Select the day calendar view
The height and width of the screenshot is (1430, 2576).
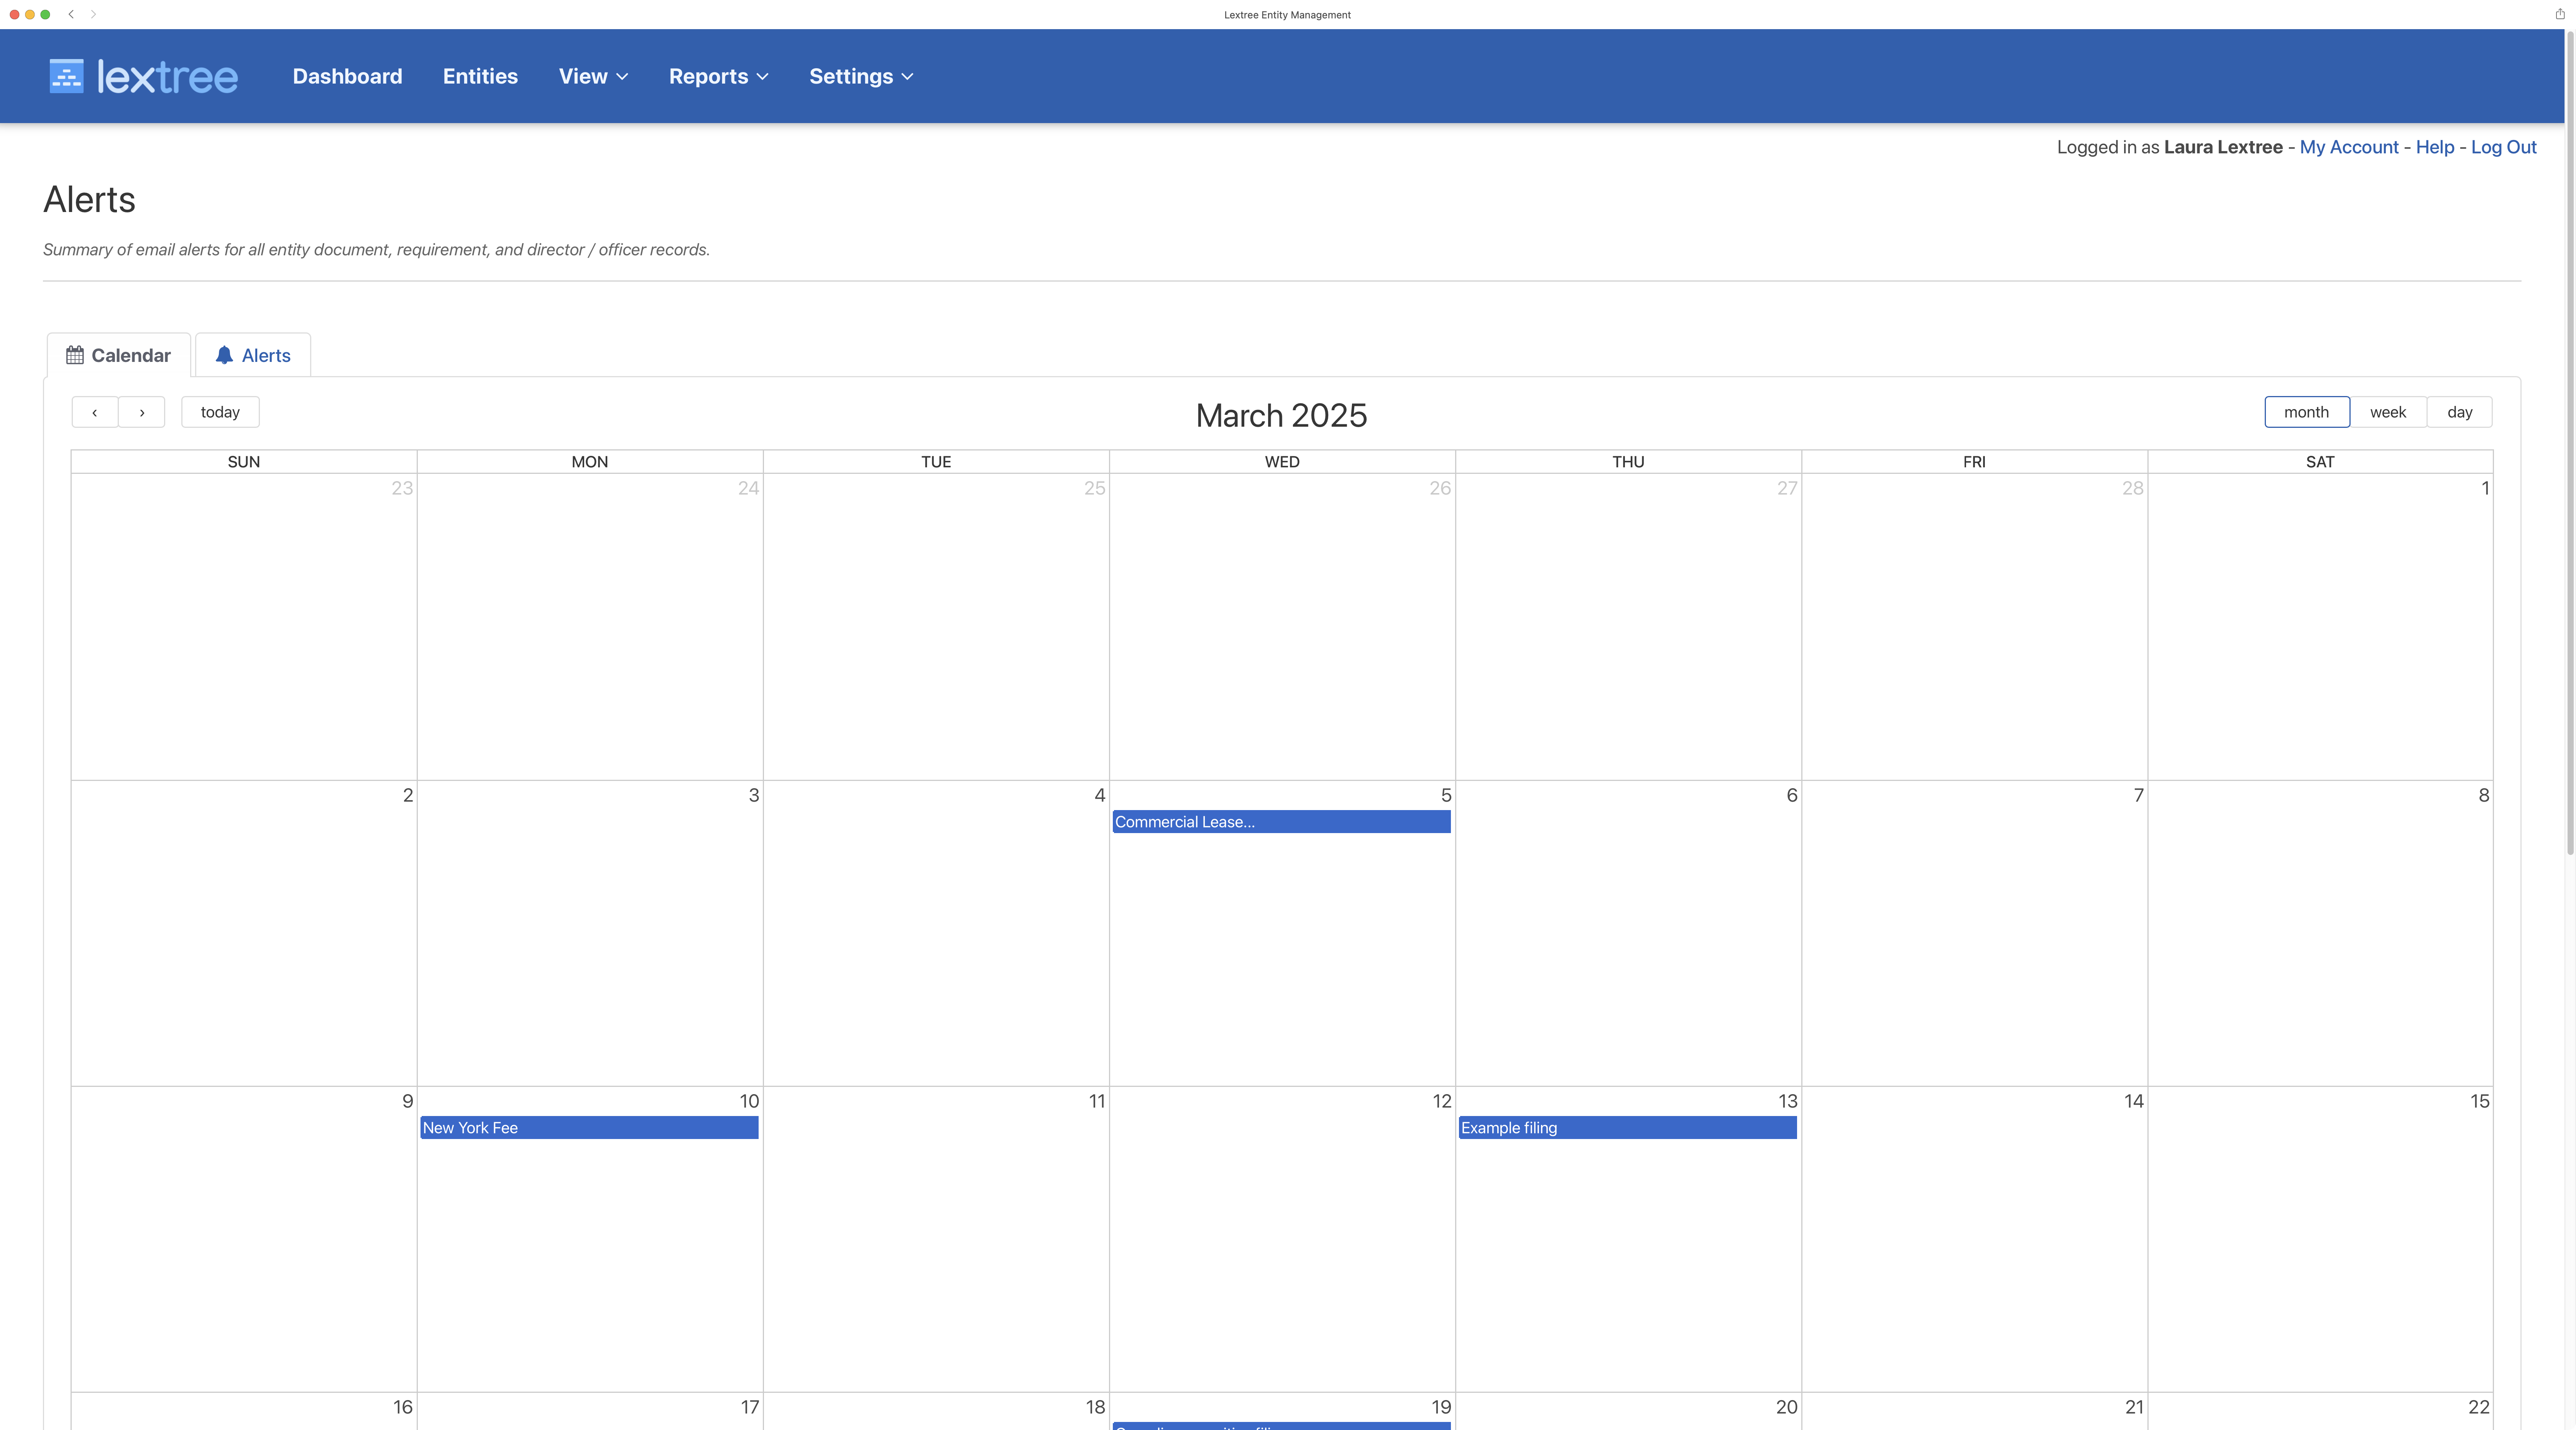tap(2460, 412)
